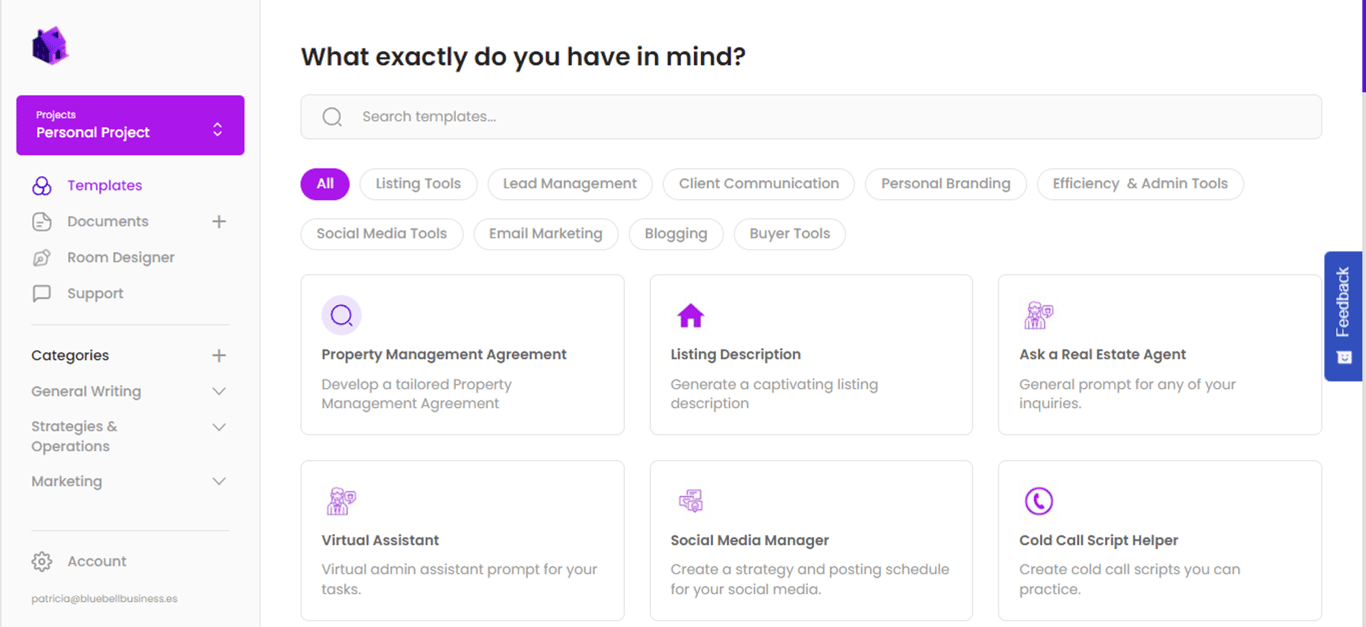Open the Documents section link
This screenshot has width=1366, height=627.
pyautogui.click(x=108, y=222)
